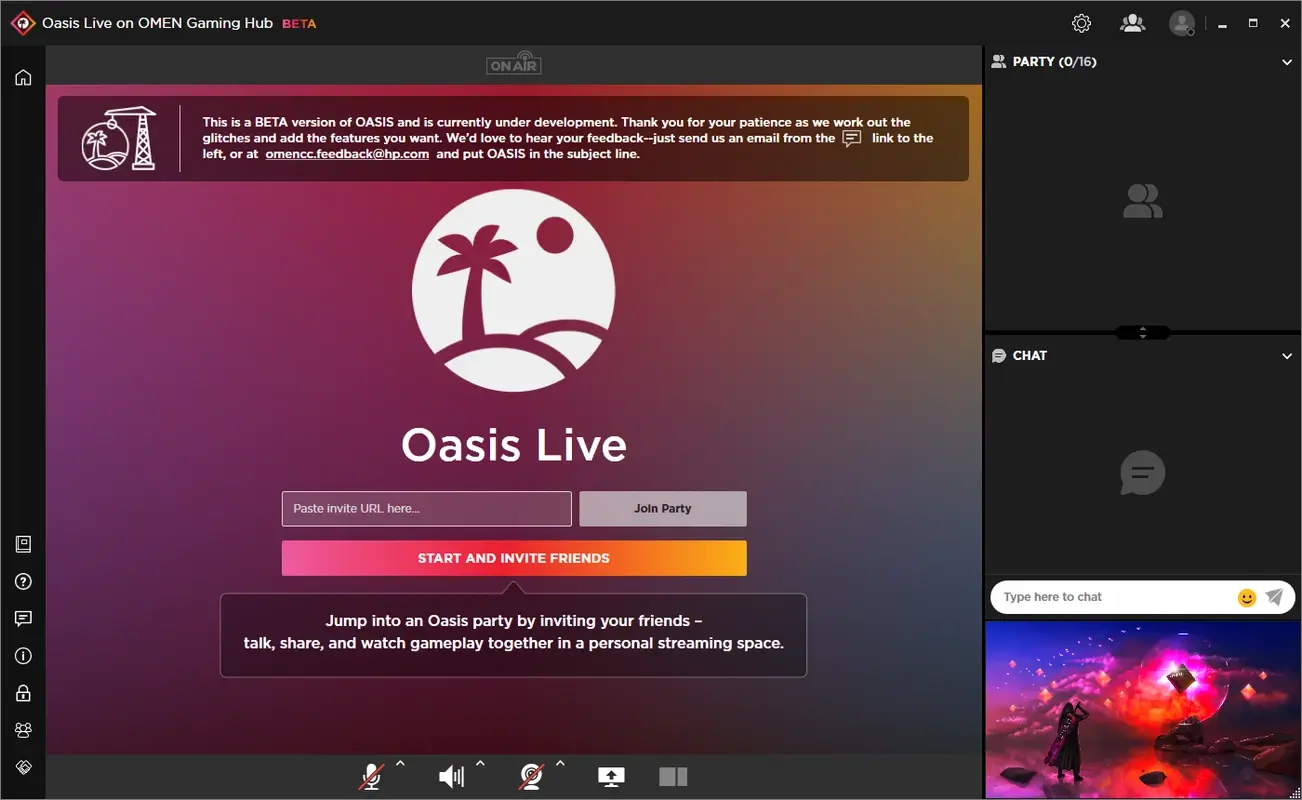
Task: Turn on the webcam
Action: coord(532,776)
